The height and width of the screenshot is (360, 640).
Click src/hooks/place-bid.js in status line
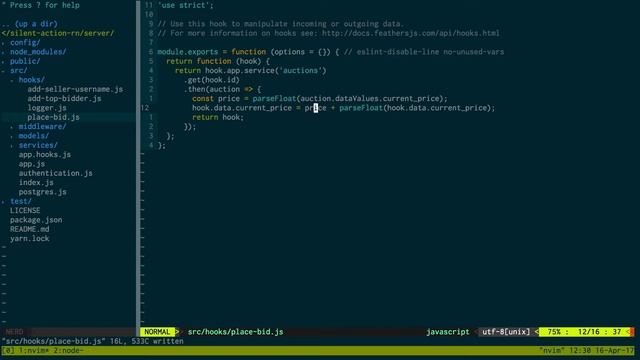(x=236, y=332)
